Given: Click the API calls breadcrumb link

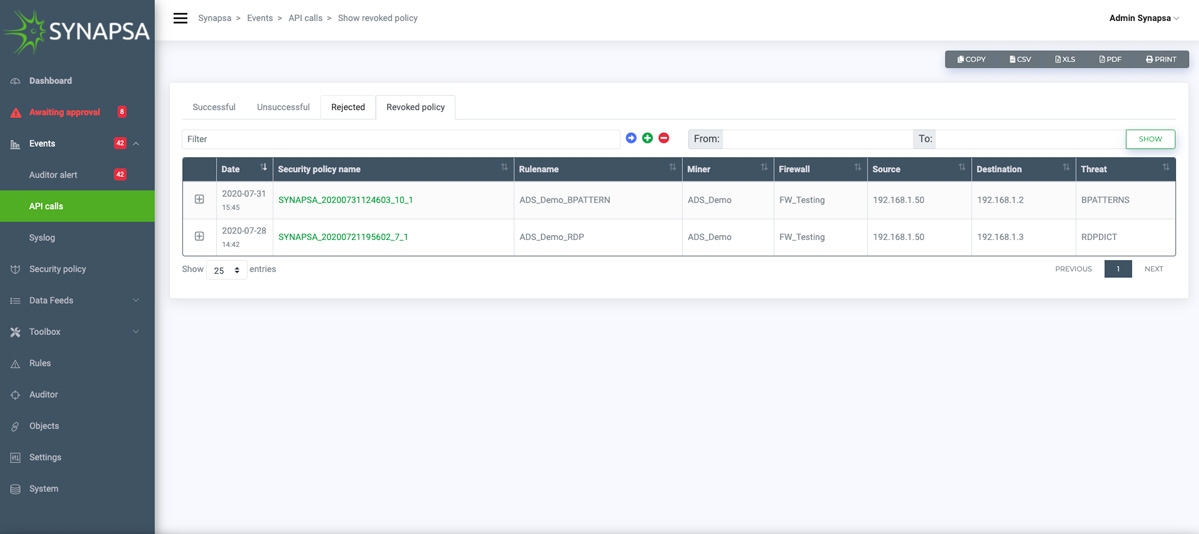Looking at the screenshot, I should 305,18.
